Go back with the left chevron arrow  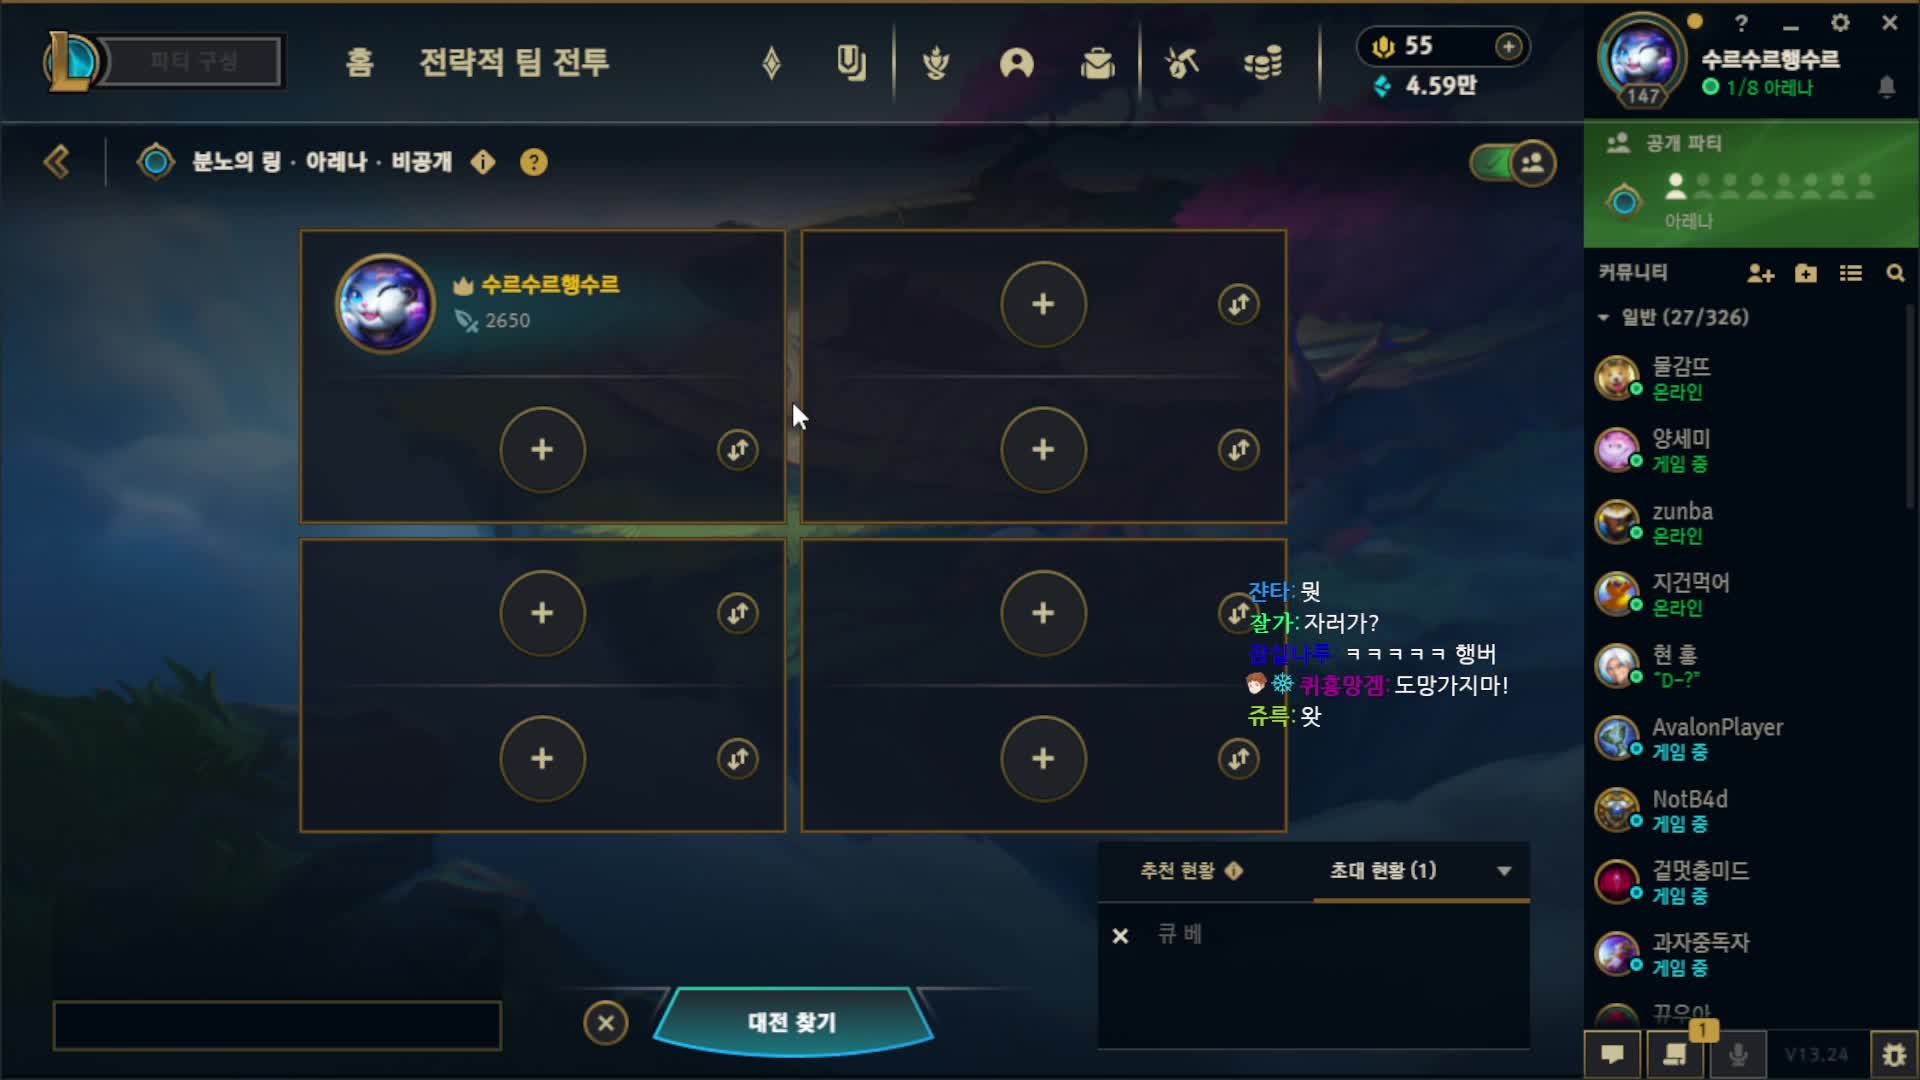click(57, 162)
